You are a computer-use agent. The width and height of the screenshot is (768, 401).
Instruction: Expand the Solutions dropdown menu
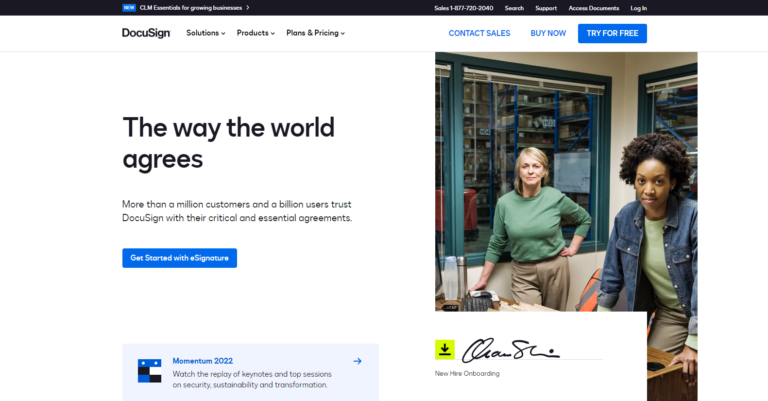[x=206, y=33]
